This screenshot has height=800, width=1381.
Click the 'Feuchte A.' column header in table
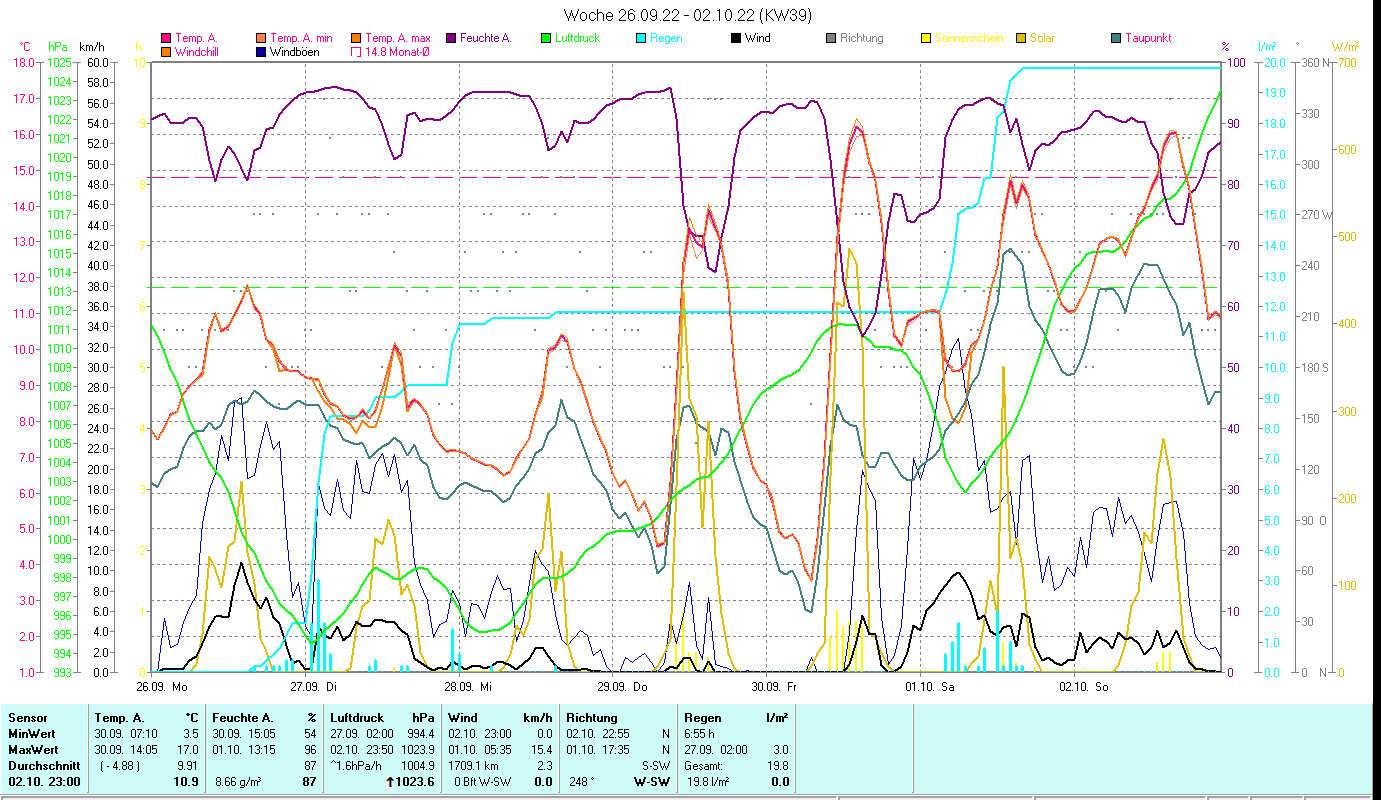pyautogui.click(x=243, y=718)
